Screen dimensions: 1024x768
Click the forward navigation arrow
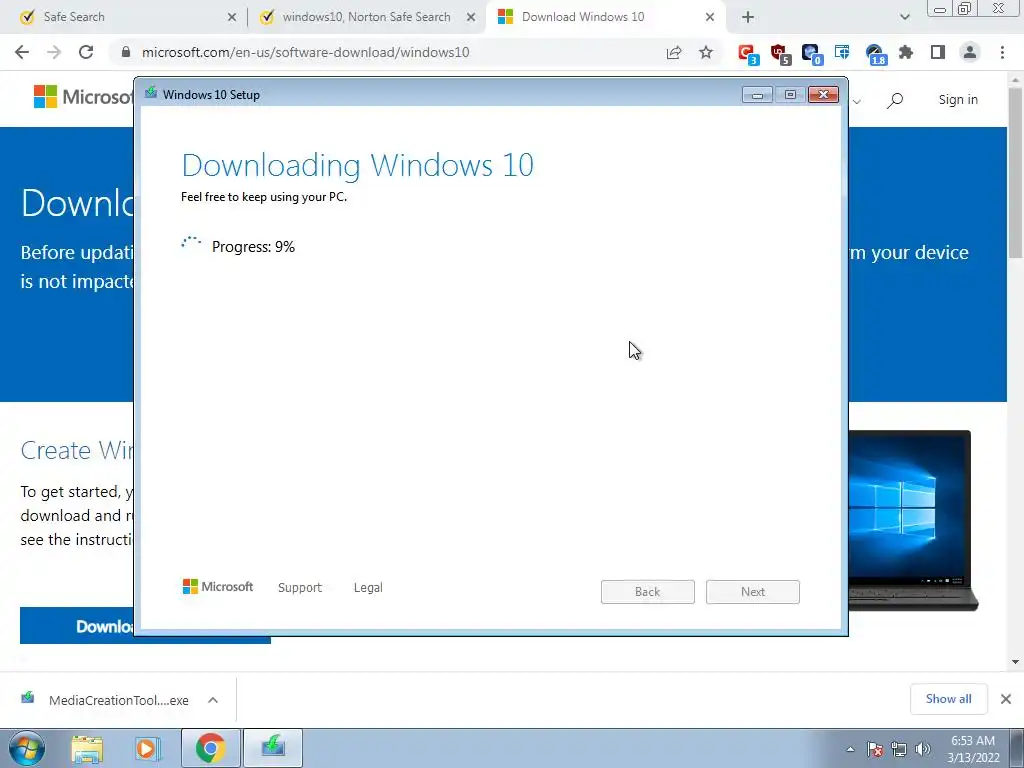tap(54, 52)
